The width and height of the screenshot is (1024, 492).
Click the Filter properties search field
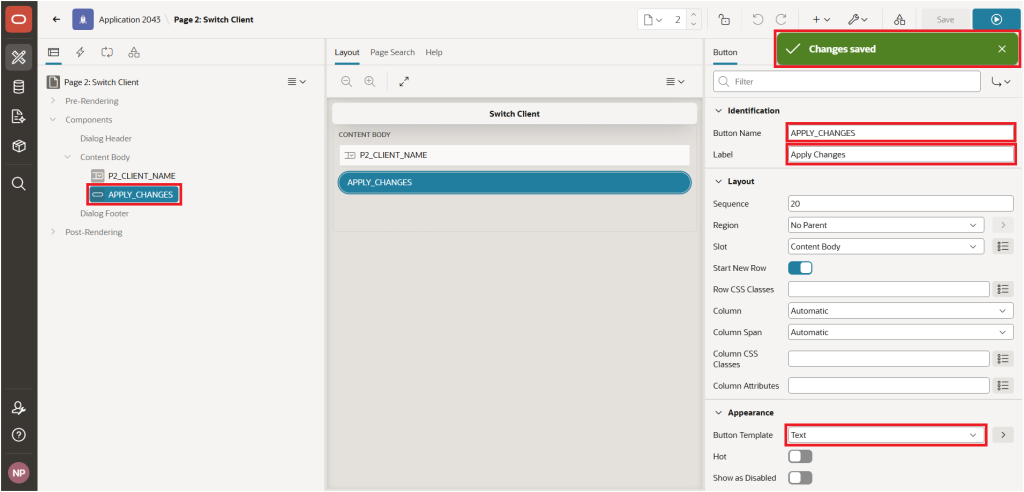[847, 82]
